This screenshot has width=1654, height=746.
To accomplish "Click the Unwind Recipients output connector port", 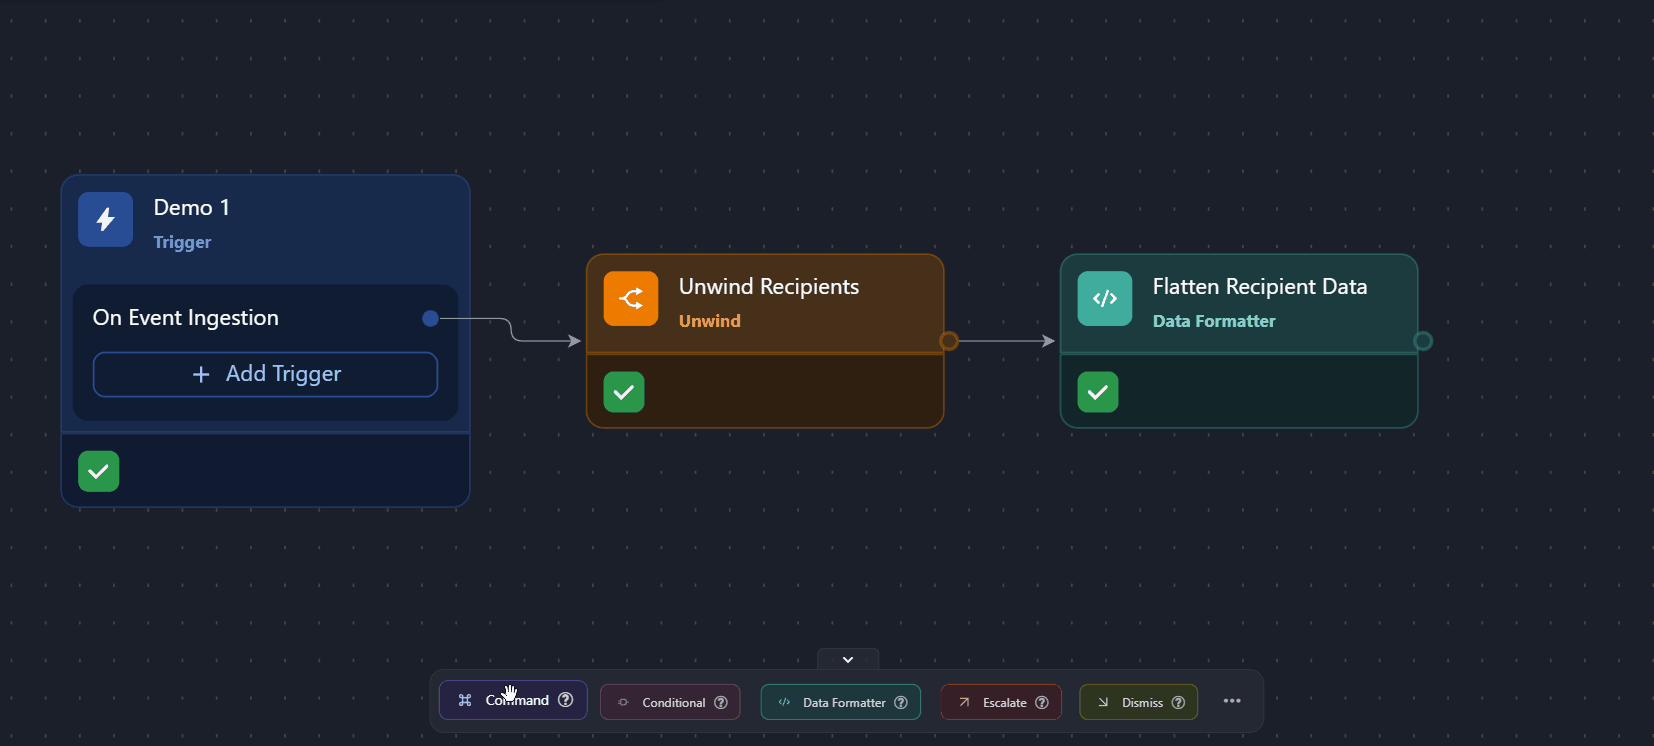I will click(949, 341).
